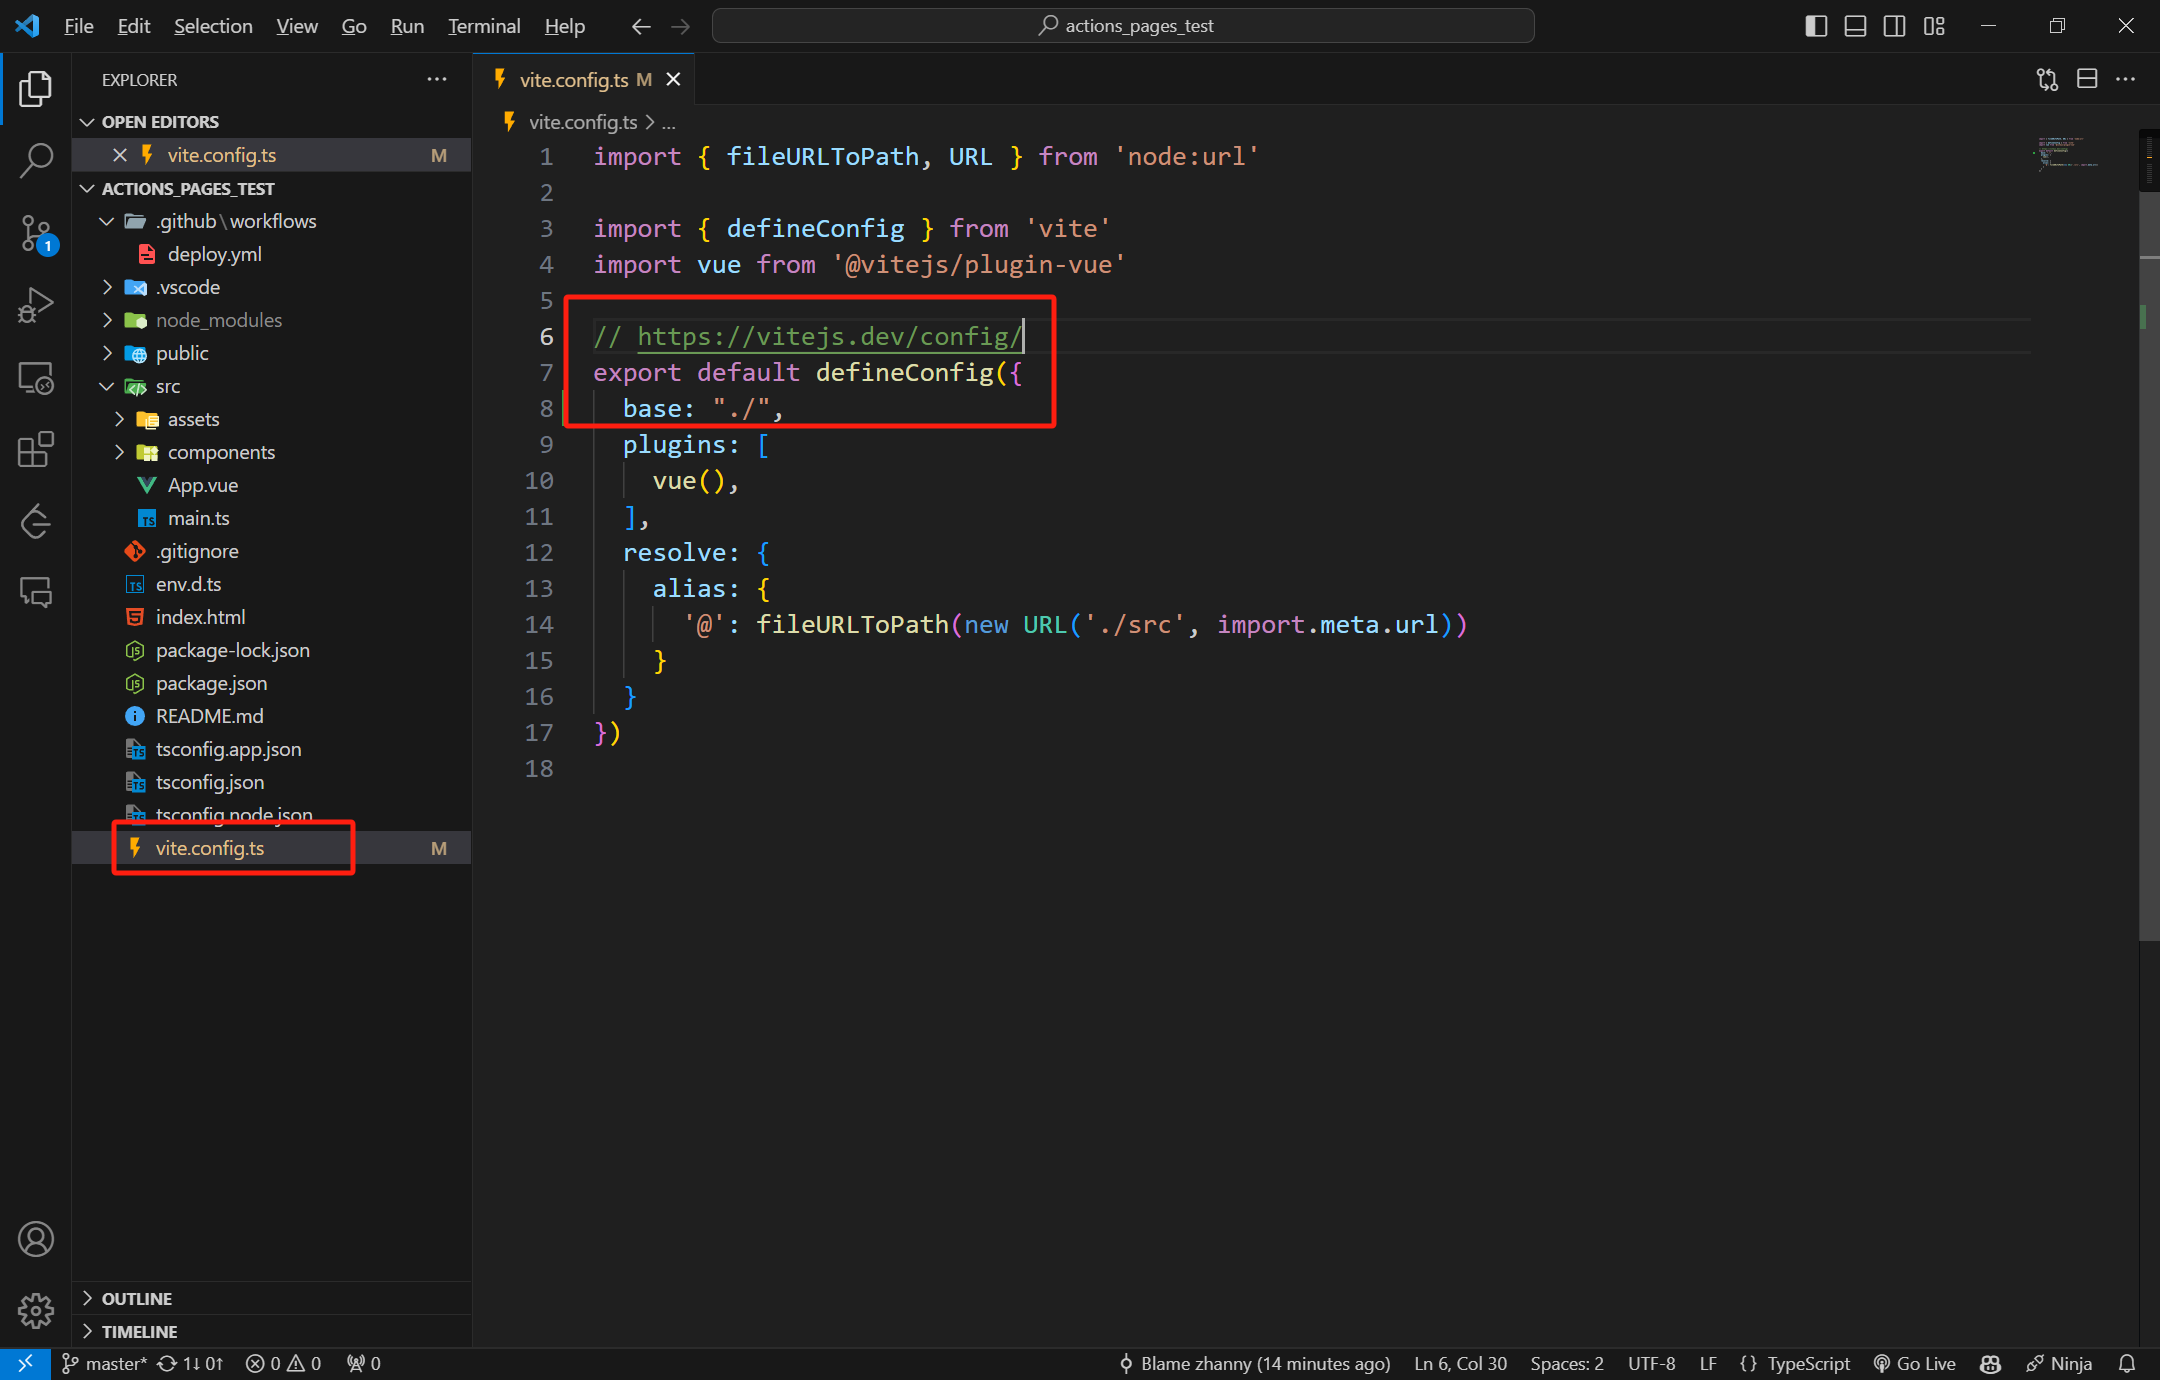The width and height of the screenshot is (2160, 1380).
Task: Select the vite.config.ts editor tab
Action: click(574, 80)
